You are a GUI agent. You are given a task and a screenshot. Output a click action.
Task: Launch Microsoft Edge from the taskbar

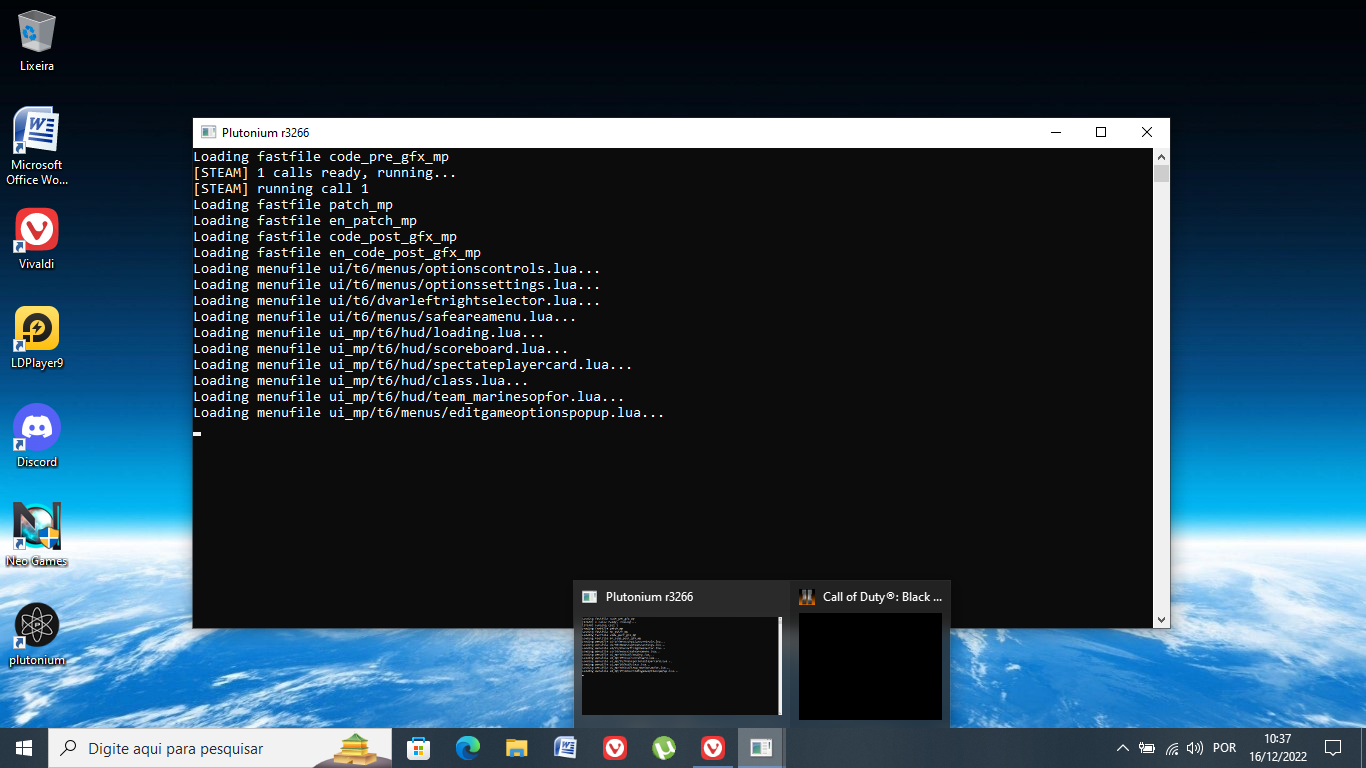[467, 748]
